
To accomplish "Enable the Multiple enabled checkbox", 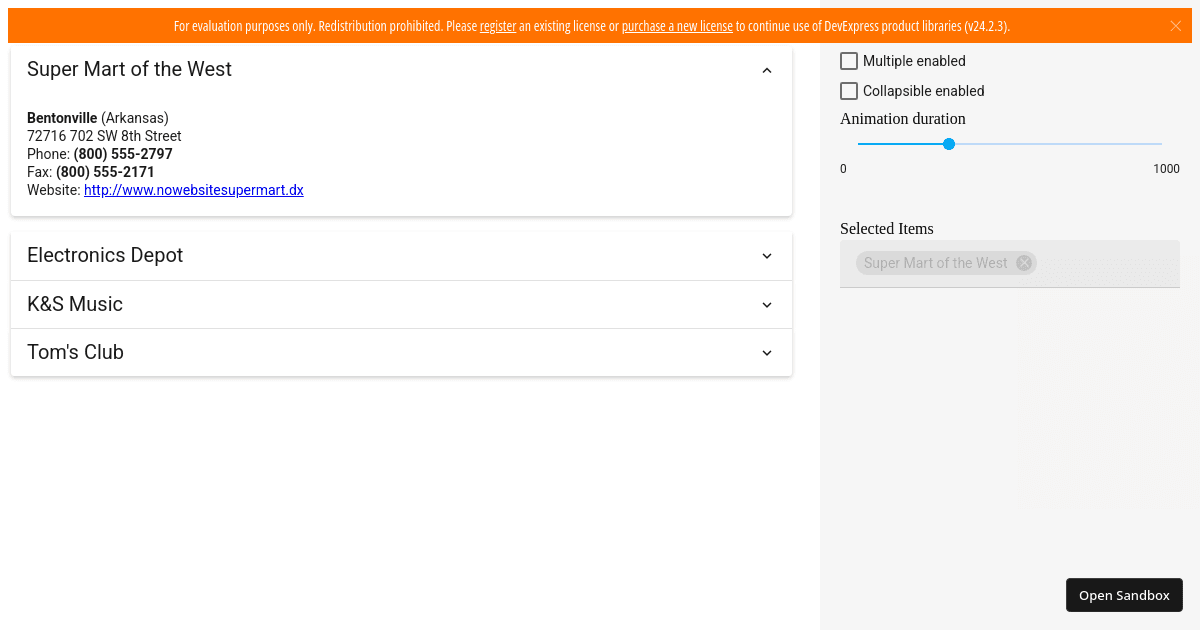I will pyautogui.click(x=849, y=61).
